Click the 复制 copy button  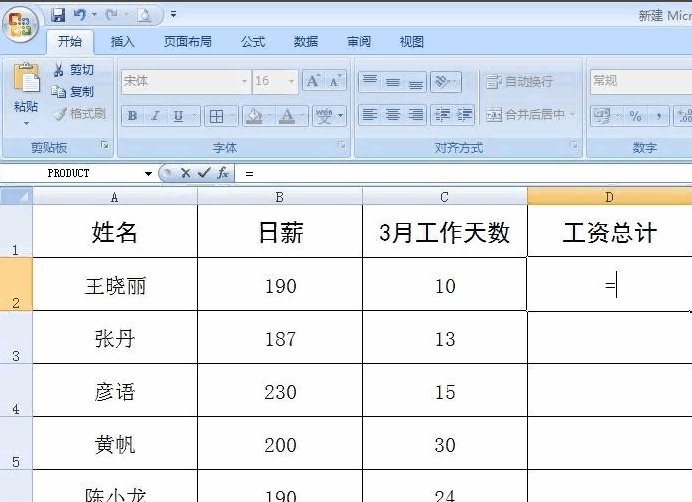tap(73, 91)
